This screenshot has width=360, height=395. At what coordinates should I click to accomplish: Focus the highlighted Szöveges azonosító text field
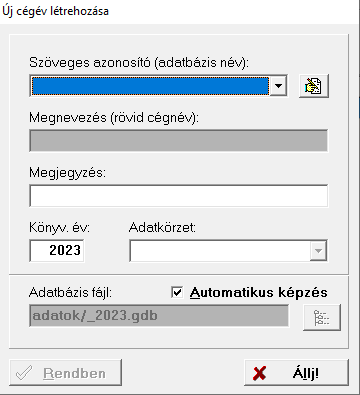click(150, 86)
